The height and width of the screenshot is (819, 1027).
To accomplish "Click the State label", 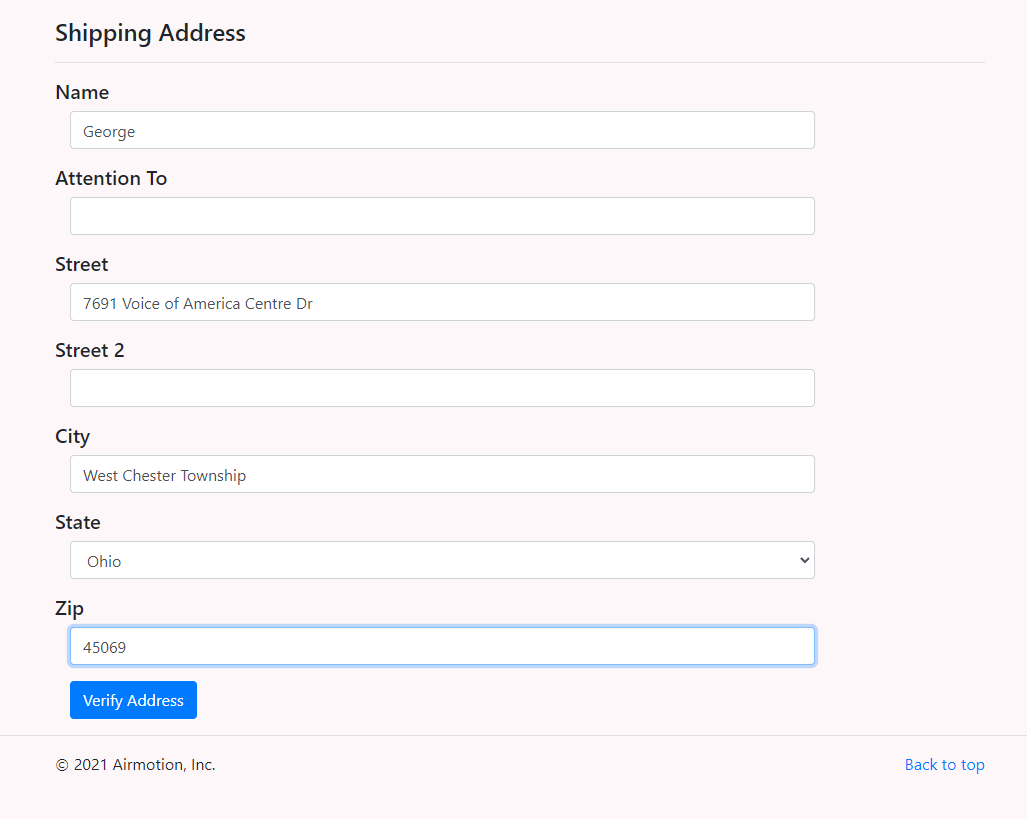I will (77, 522).
